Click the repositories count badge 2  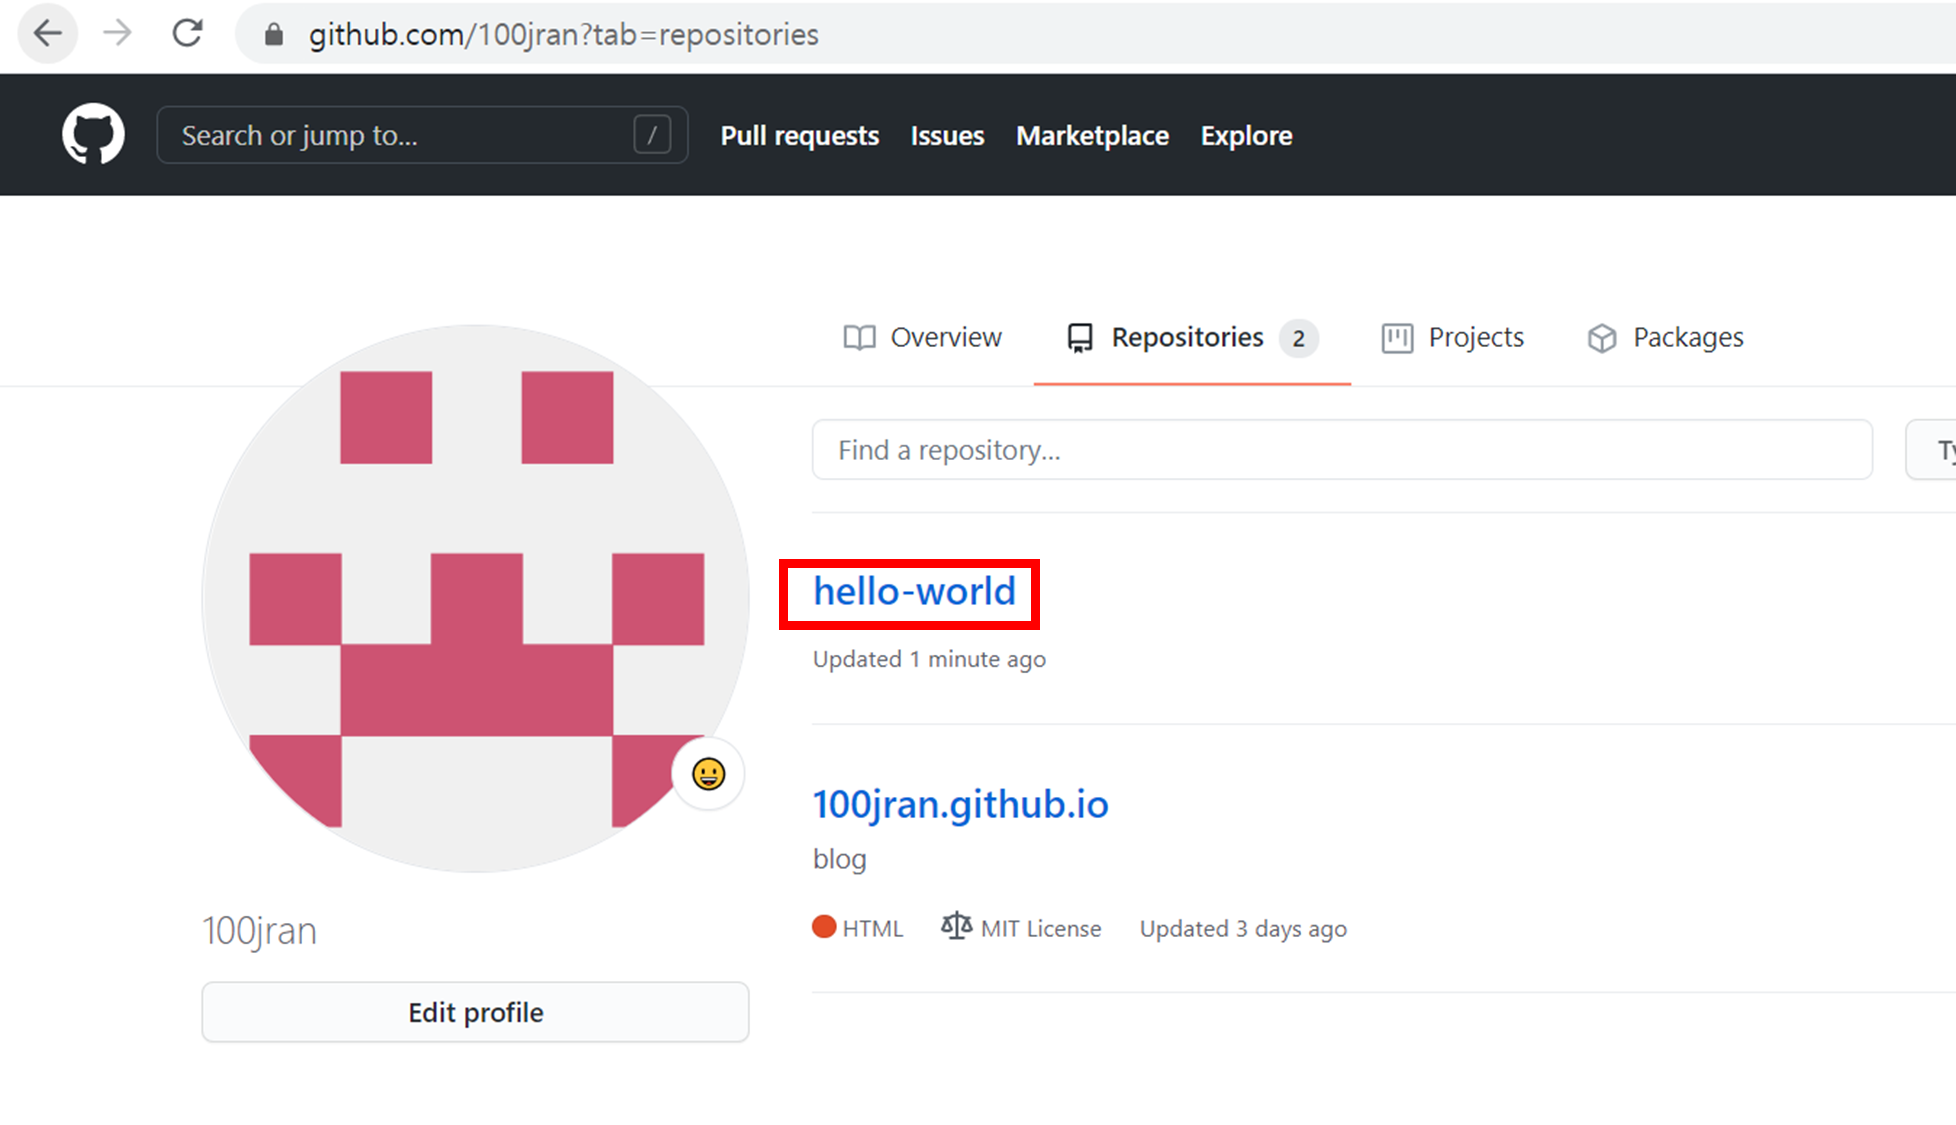(1298, 338)
